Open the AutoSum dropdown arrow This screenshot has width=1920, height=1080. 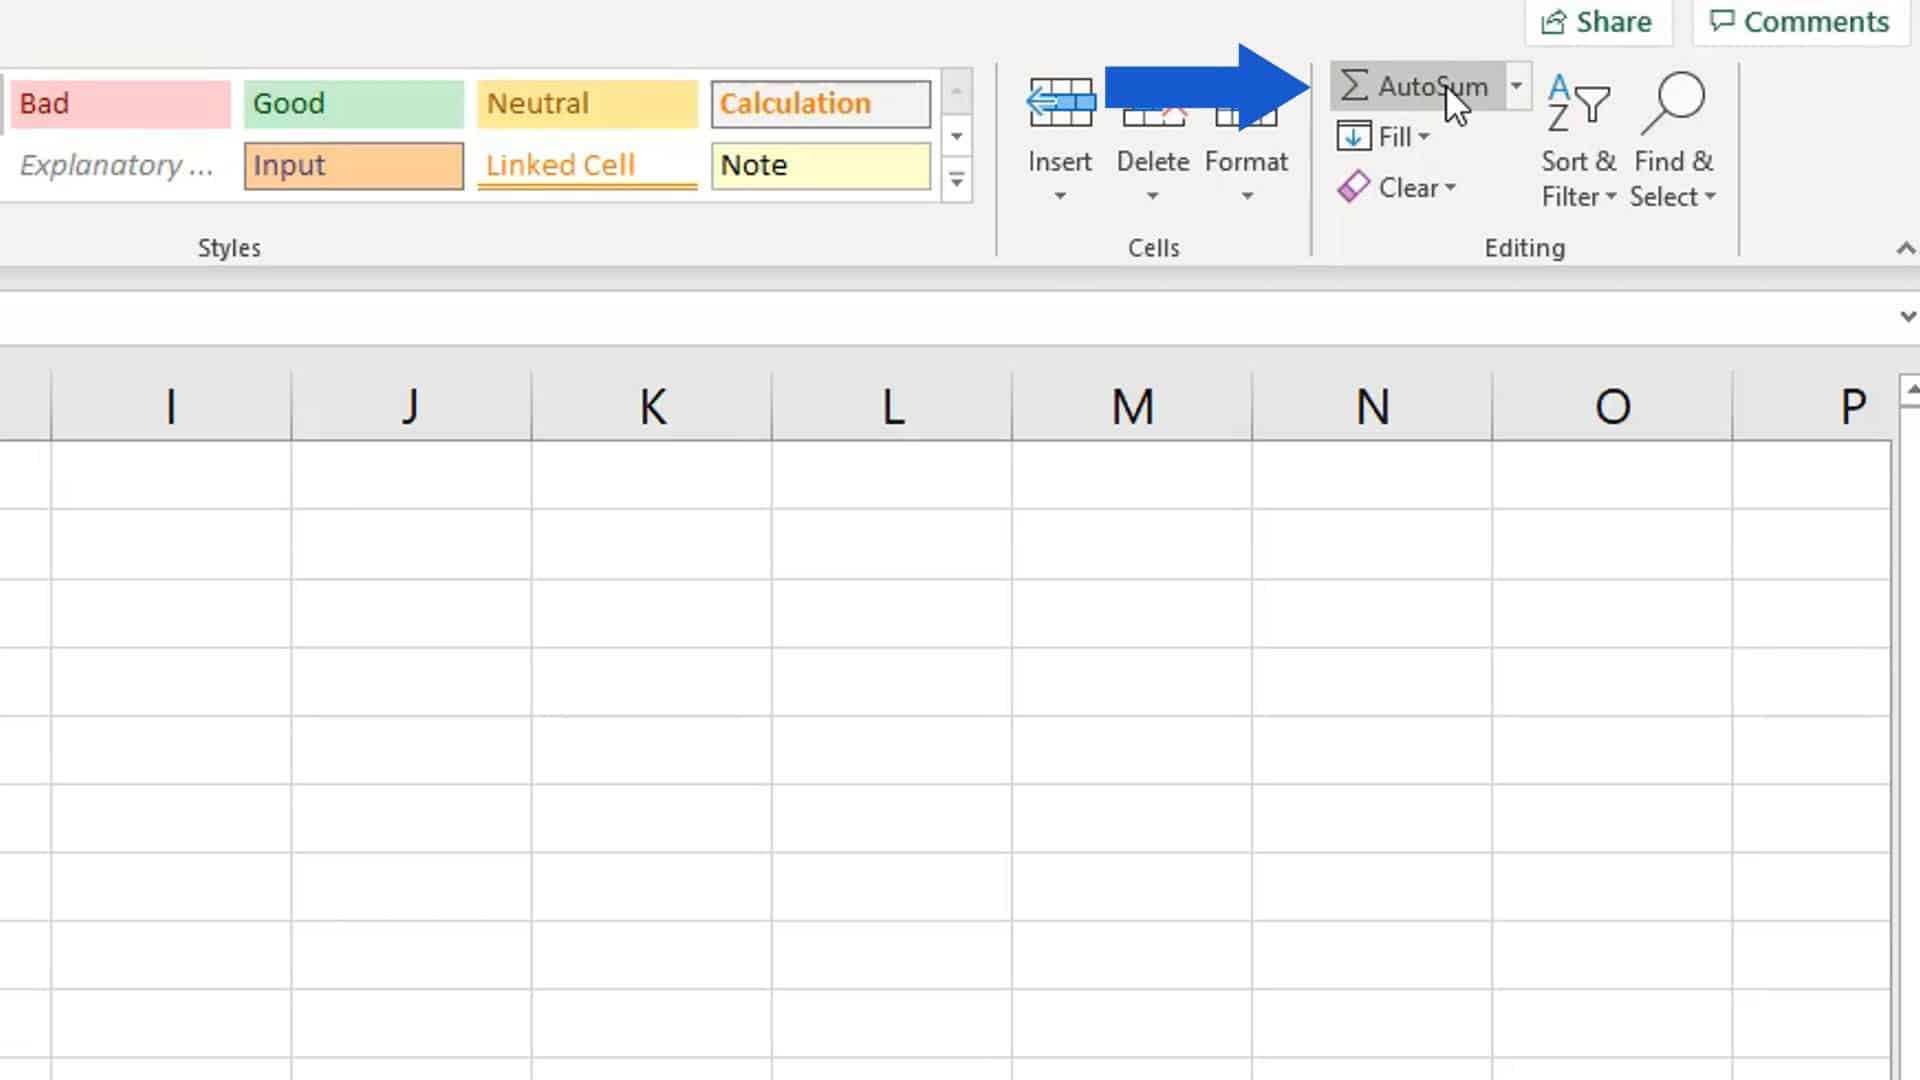(1517, 86)
